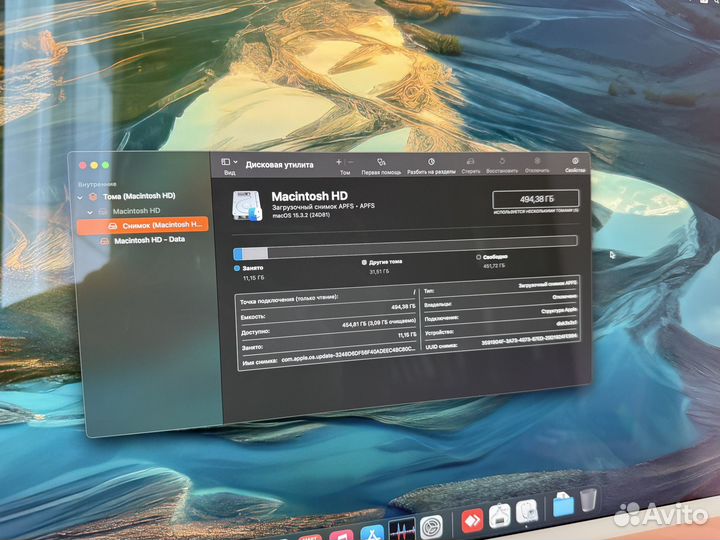Minimize window with the yellow button

(94, 165)
